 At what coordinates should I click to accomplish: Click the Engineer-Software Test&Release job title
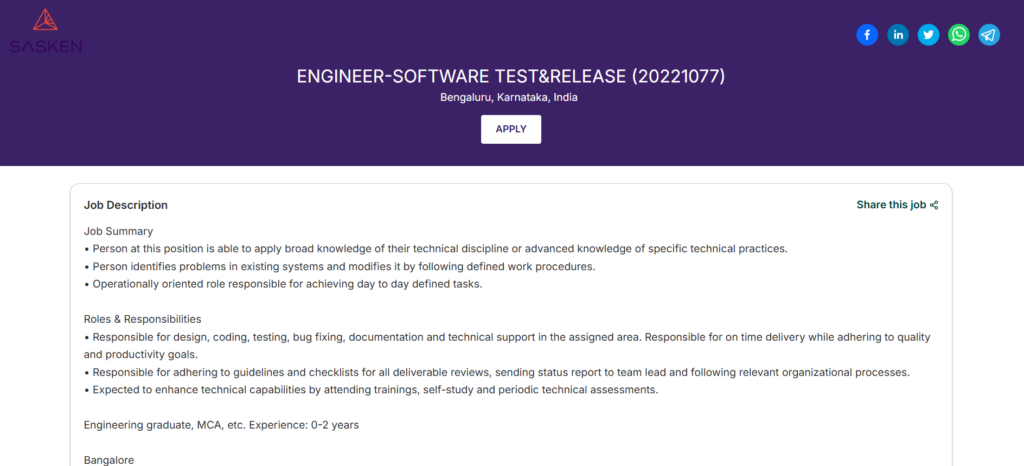(511, 76)
